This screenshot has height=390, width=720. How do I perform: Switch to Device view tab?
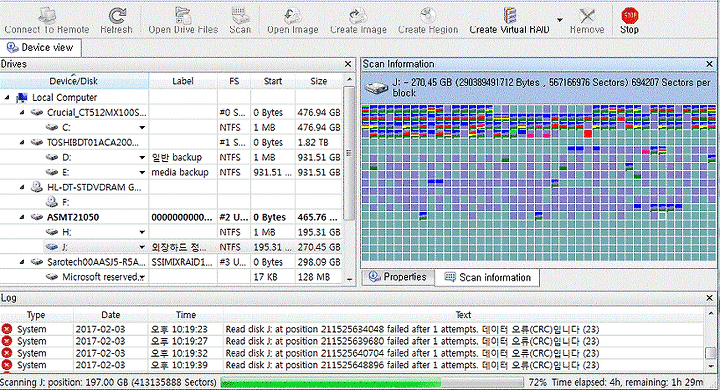click(40, 48)
